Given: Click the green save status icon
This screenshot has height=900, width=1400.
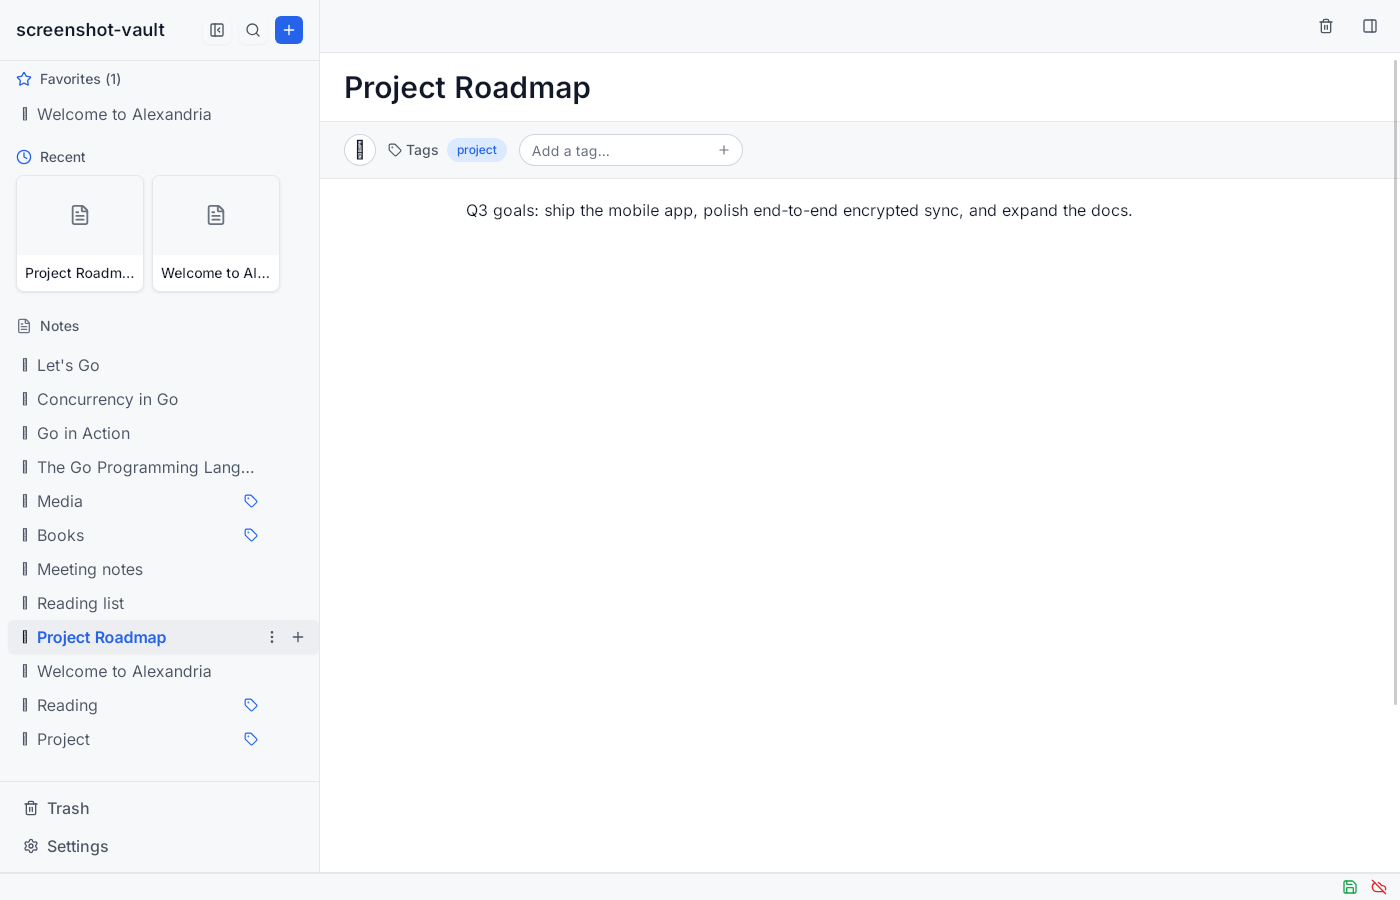Looking at the screenshot, I should click(1350, 887).
